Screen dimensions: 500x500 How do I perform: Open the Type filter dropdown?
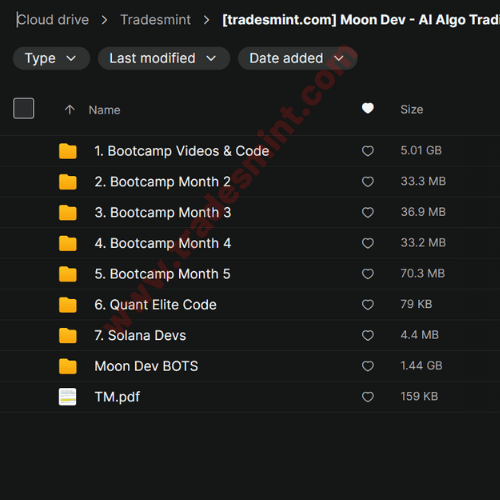[51, 58]
